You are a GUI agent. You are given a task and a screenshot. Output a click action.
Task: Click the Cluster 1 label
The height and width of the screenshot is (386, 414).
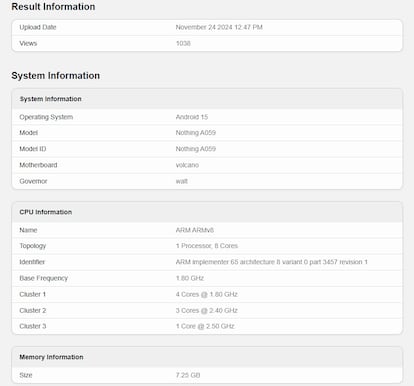[x=32, y=294]
